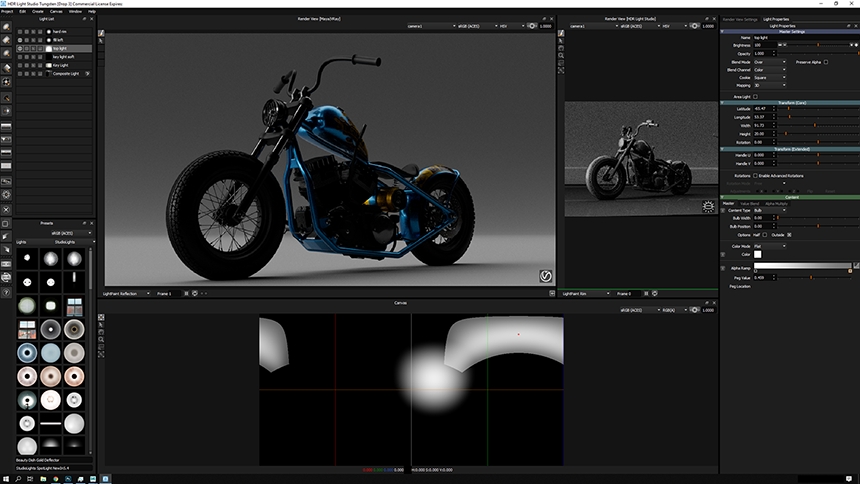Click the white Color swatch
860x484 pixels.
(x=757, y=254)
